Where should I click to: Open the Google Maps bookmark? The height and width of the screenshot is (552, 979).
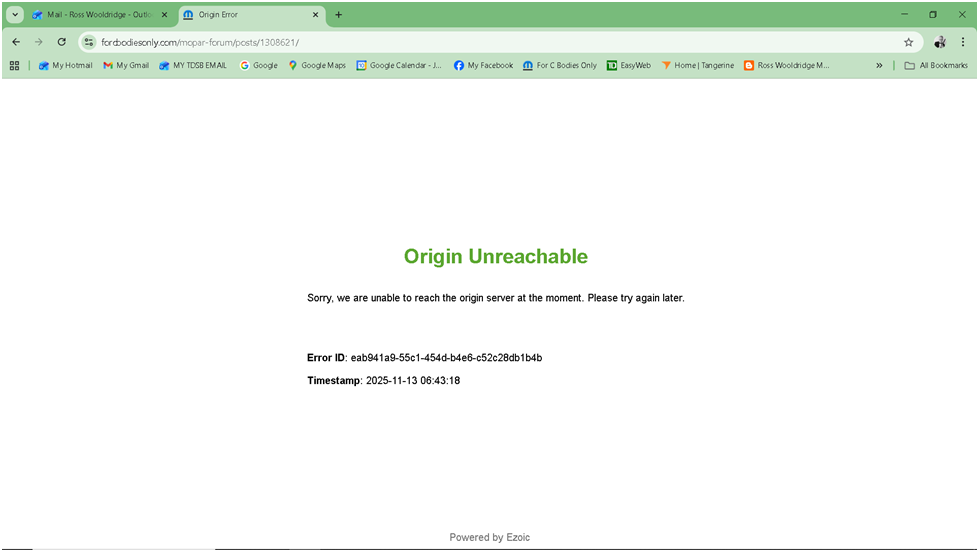(x=317, y=66)
